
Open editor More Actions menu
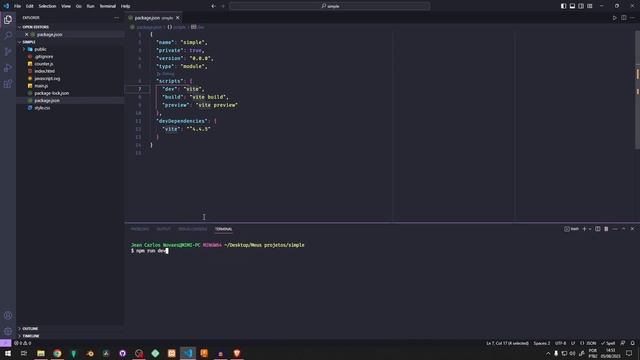tap(632, 18)
